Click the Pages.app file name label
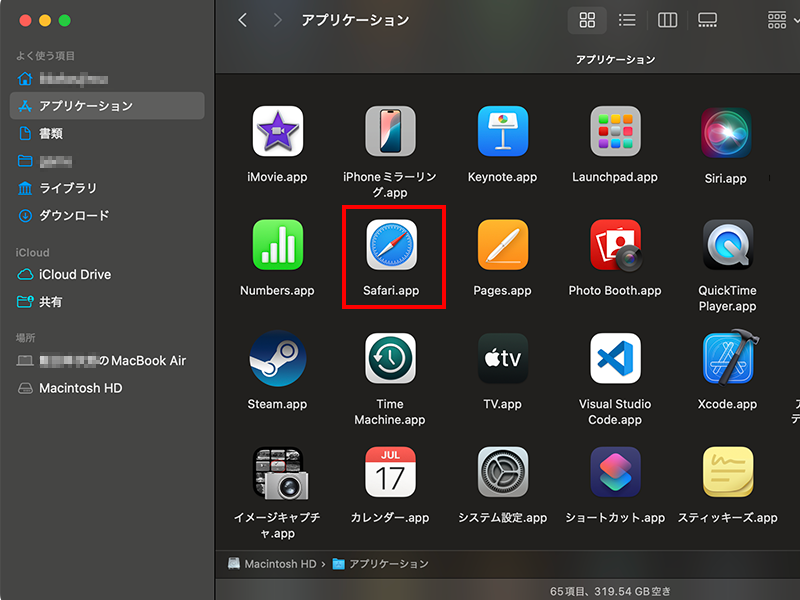The image size is (800, 600). pos(503,290)
